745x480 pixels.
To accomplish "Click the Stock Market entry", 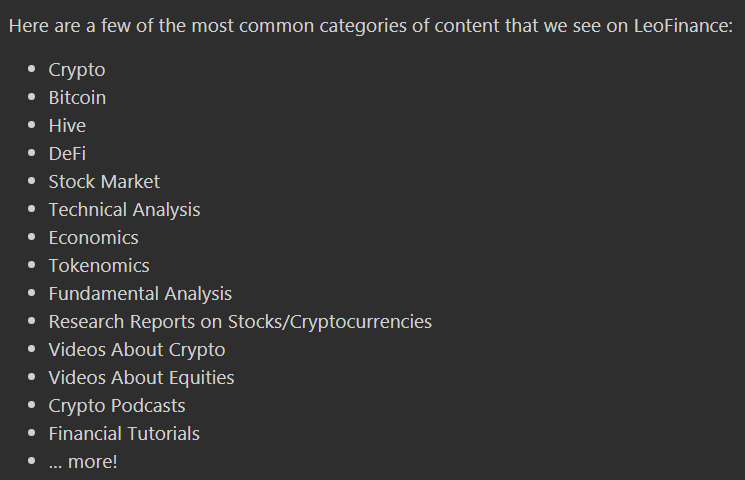I will coord(104,182).
